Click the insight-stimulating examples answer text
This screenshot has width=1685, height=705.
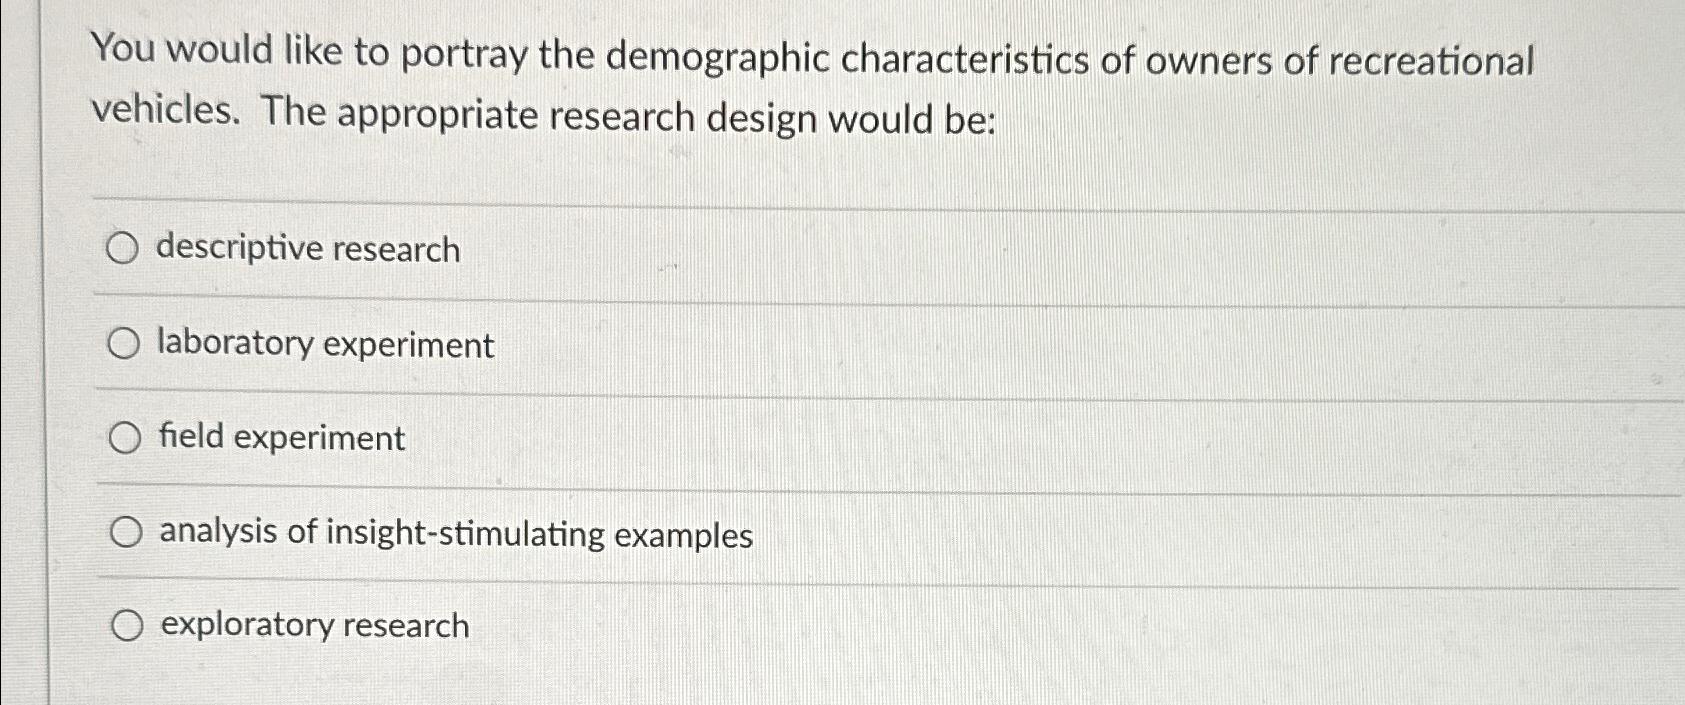(x=453, y=533)
